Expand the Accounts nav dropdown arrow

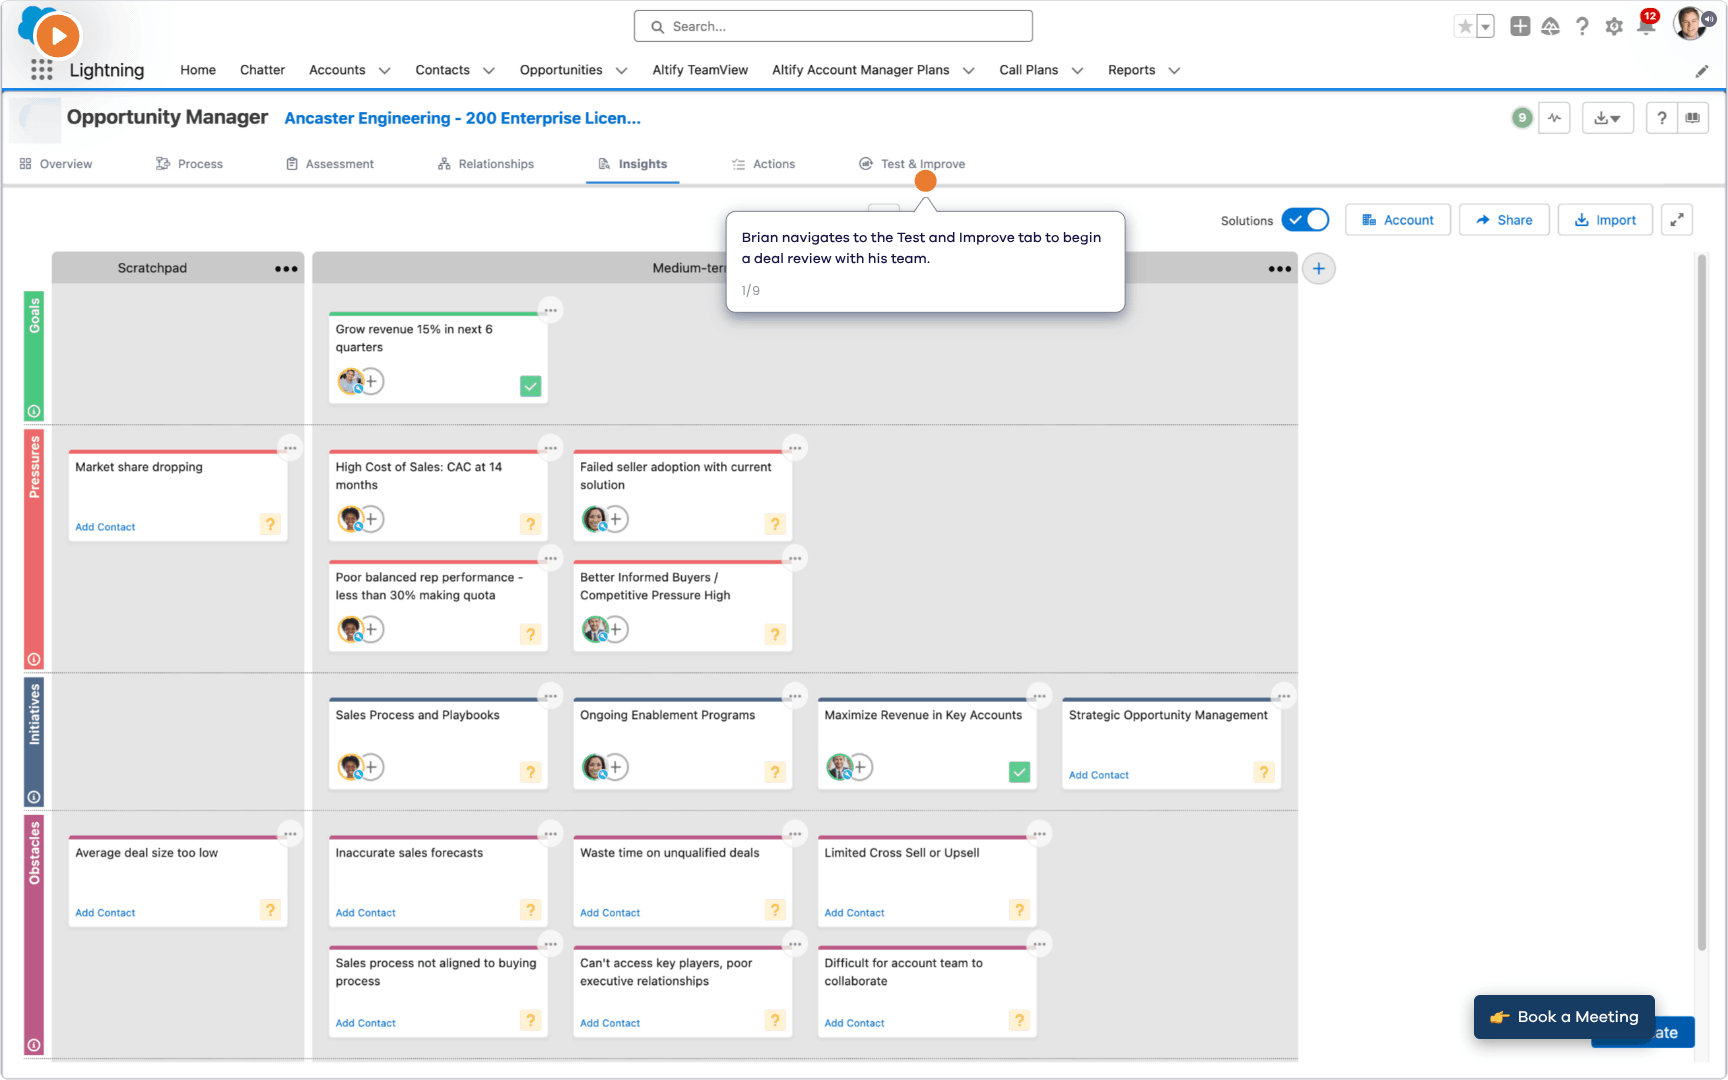click(x=385, y=70)
